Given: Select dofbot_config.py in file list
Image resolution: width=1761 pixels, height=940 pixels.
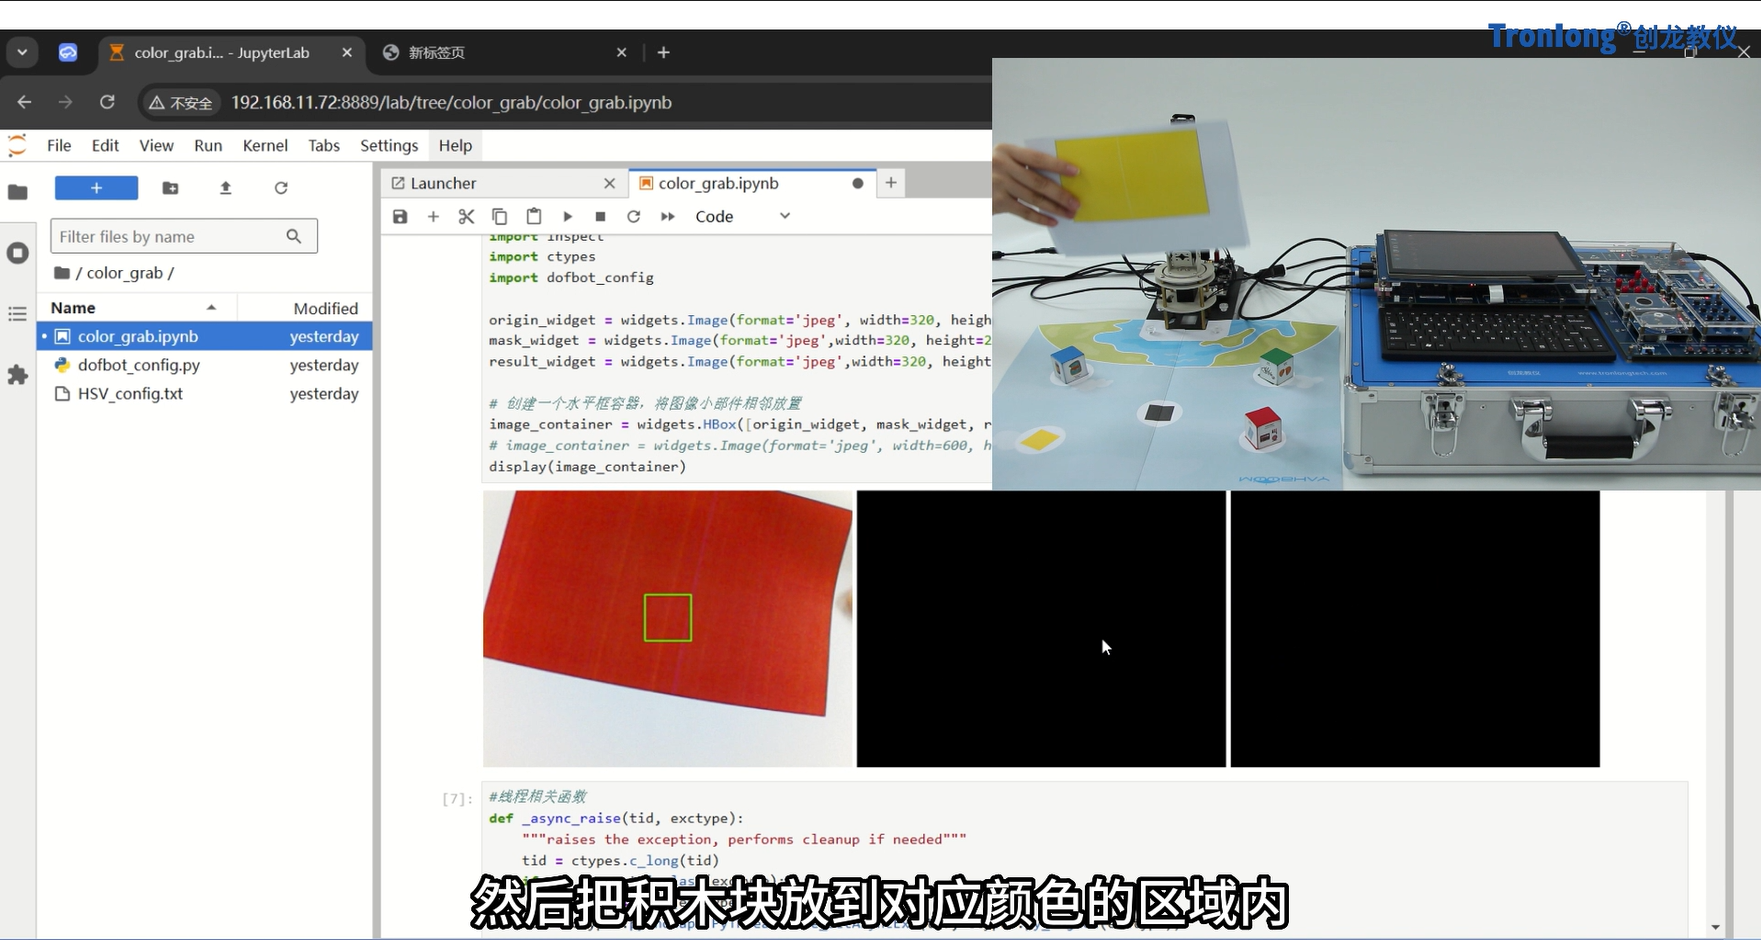Looking at the screenshot, I should coord(205,365).
